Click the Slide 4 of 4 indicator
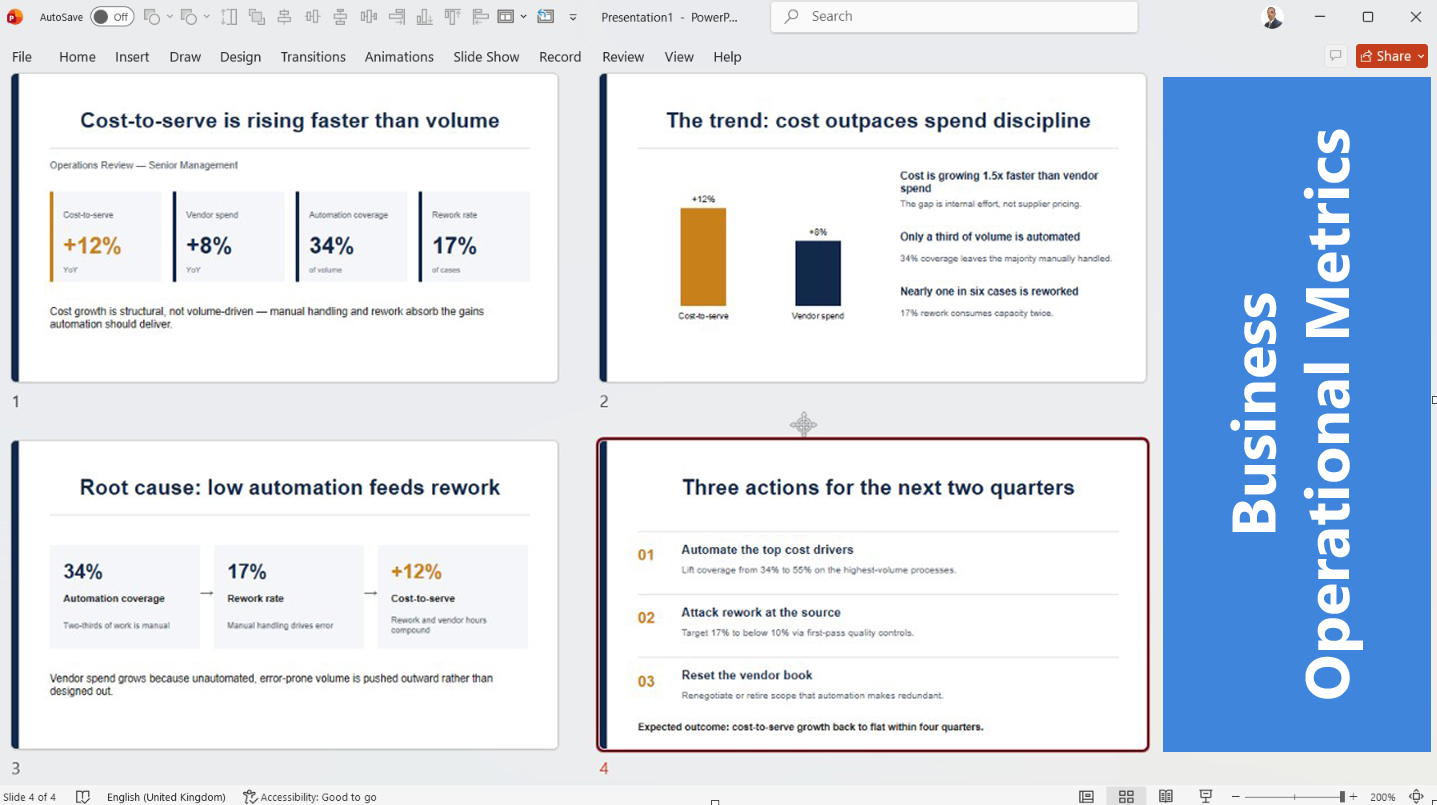The image size is (1437, 805). coord(30,797)
